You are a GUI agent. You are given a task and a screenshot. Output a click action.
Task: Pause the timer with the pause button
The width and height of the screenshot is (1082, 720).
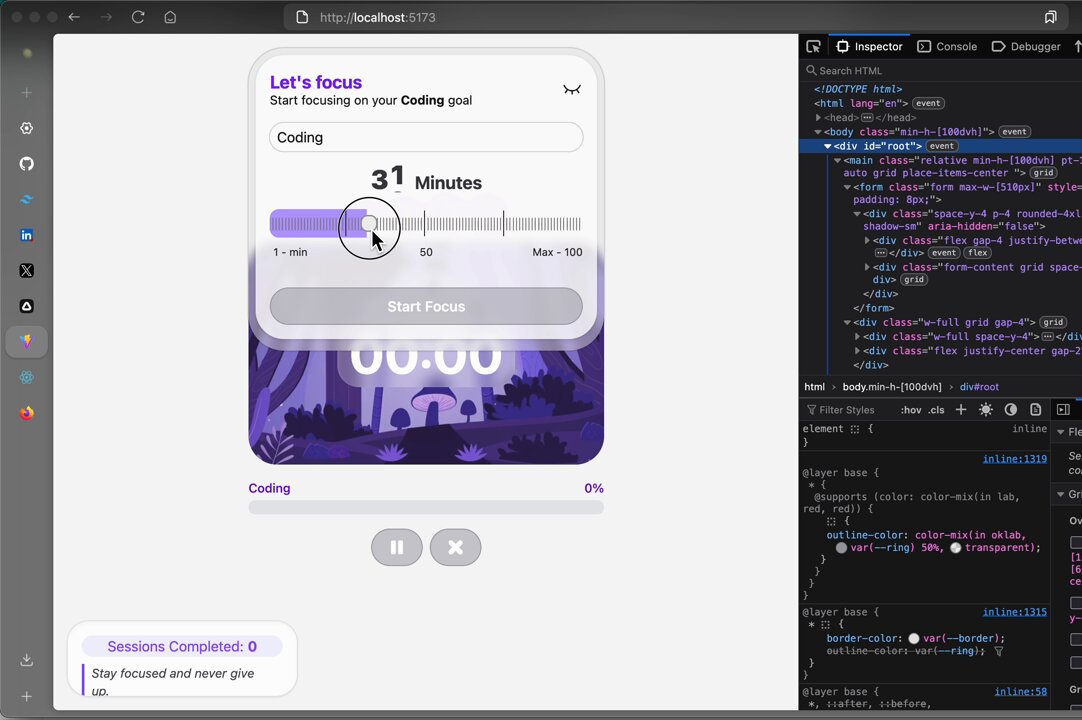coord(397,547)
